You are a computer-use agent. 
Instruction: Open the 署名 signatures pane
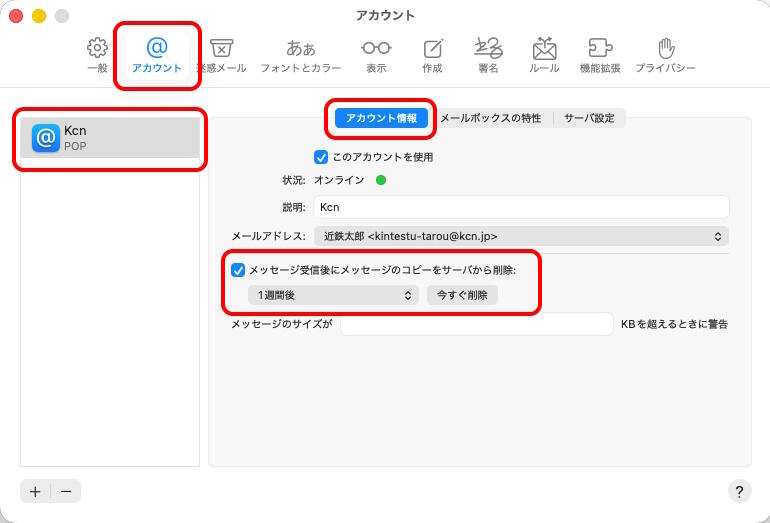488,55
